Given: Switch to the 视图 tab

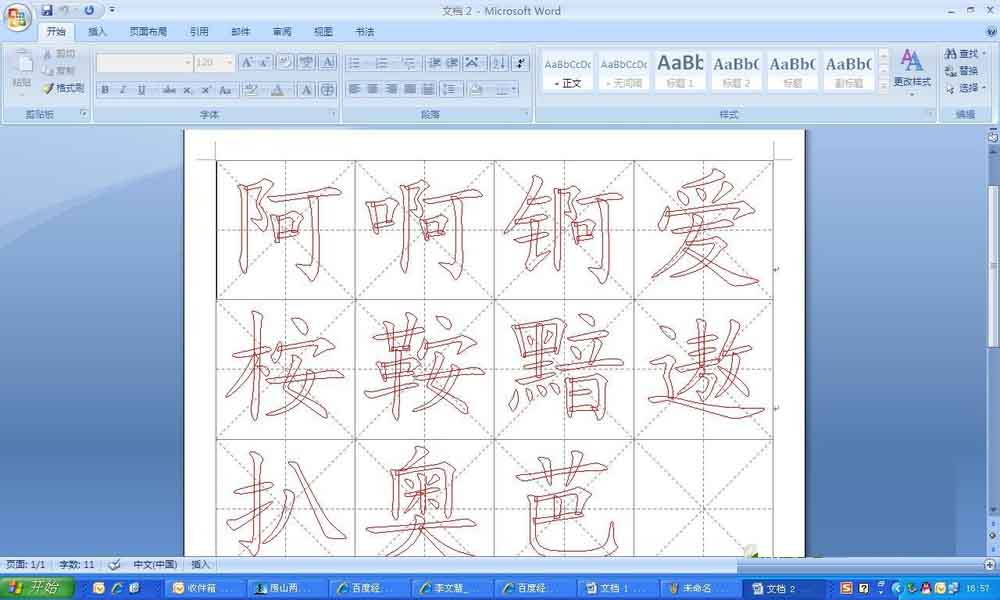Looking at the screenshot, I should click(323, 31).
